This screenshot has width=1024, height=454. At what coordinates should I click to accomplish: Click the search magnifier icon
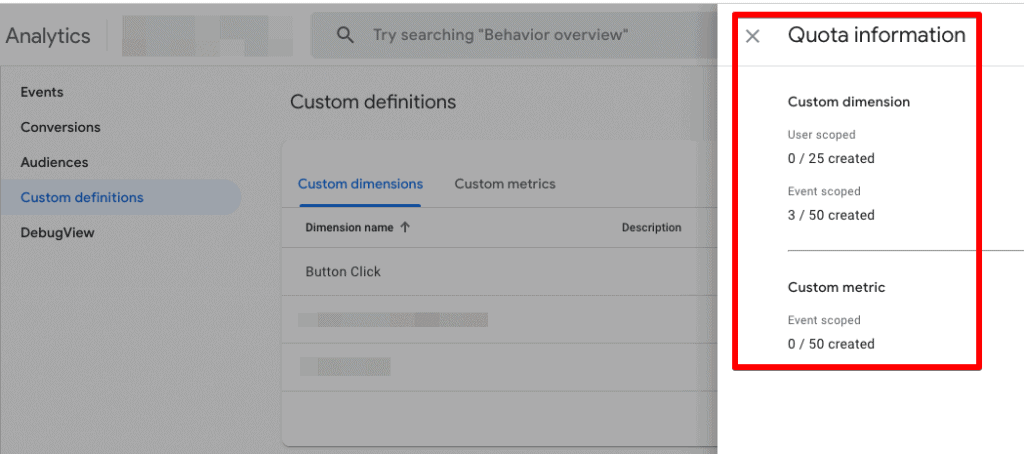(345, 35)
